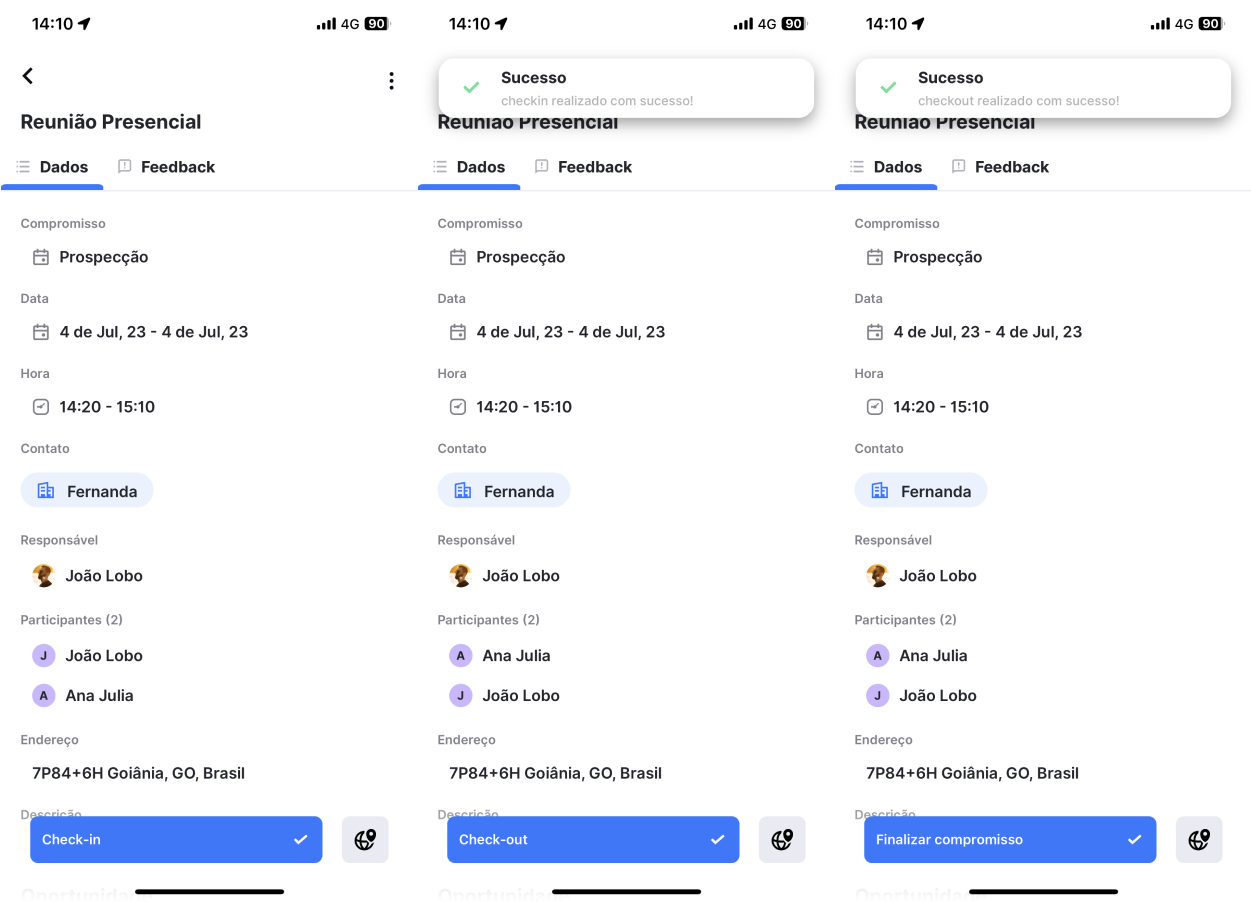Tap the map globe icon beside Check-in
The width and height of the screenshot is (1251, 902).
point(365,840)
